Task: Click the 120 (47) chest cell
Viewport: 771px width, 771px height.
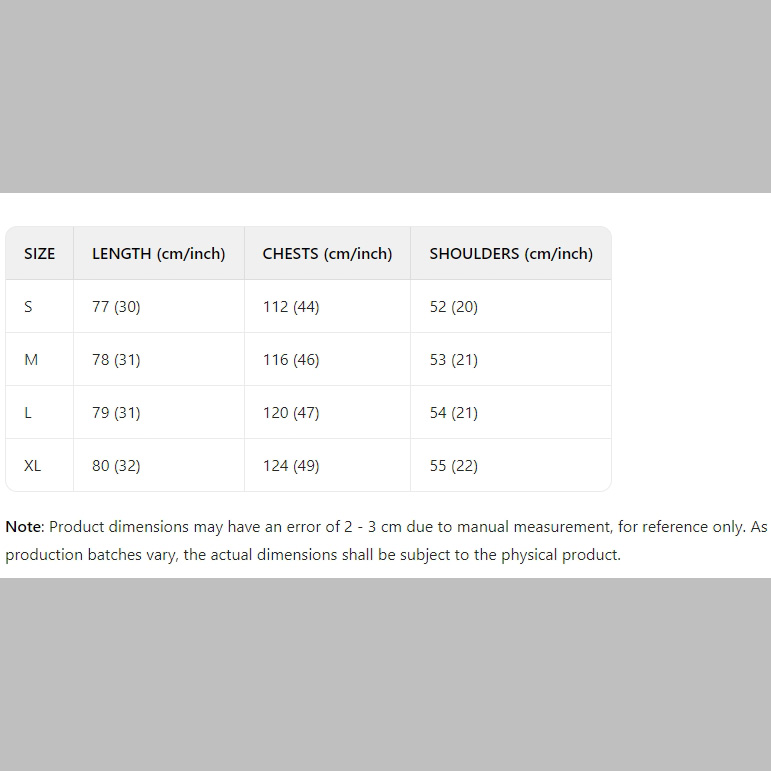Action: click(x=291, y=413)
